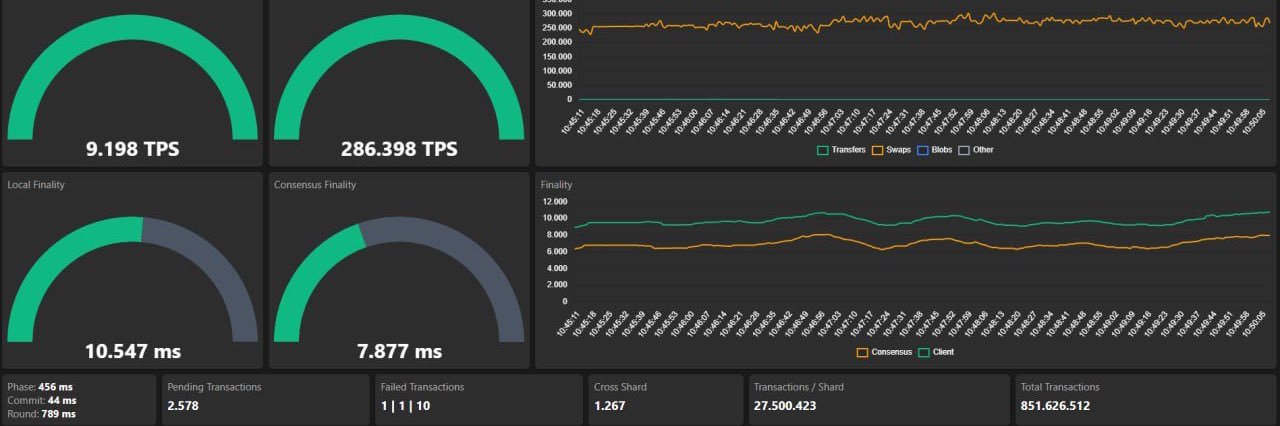Click the Round 789 ms reading

41,413
